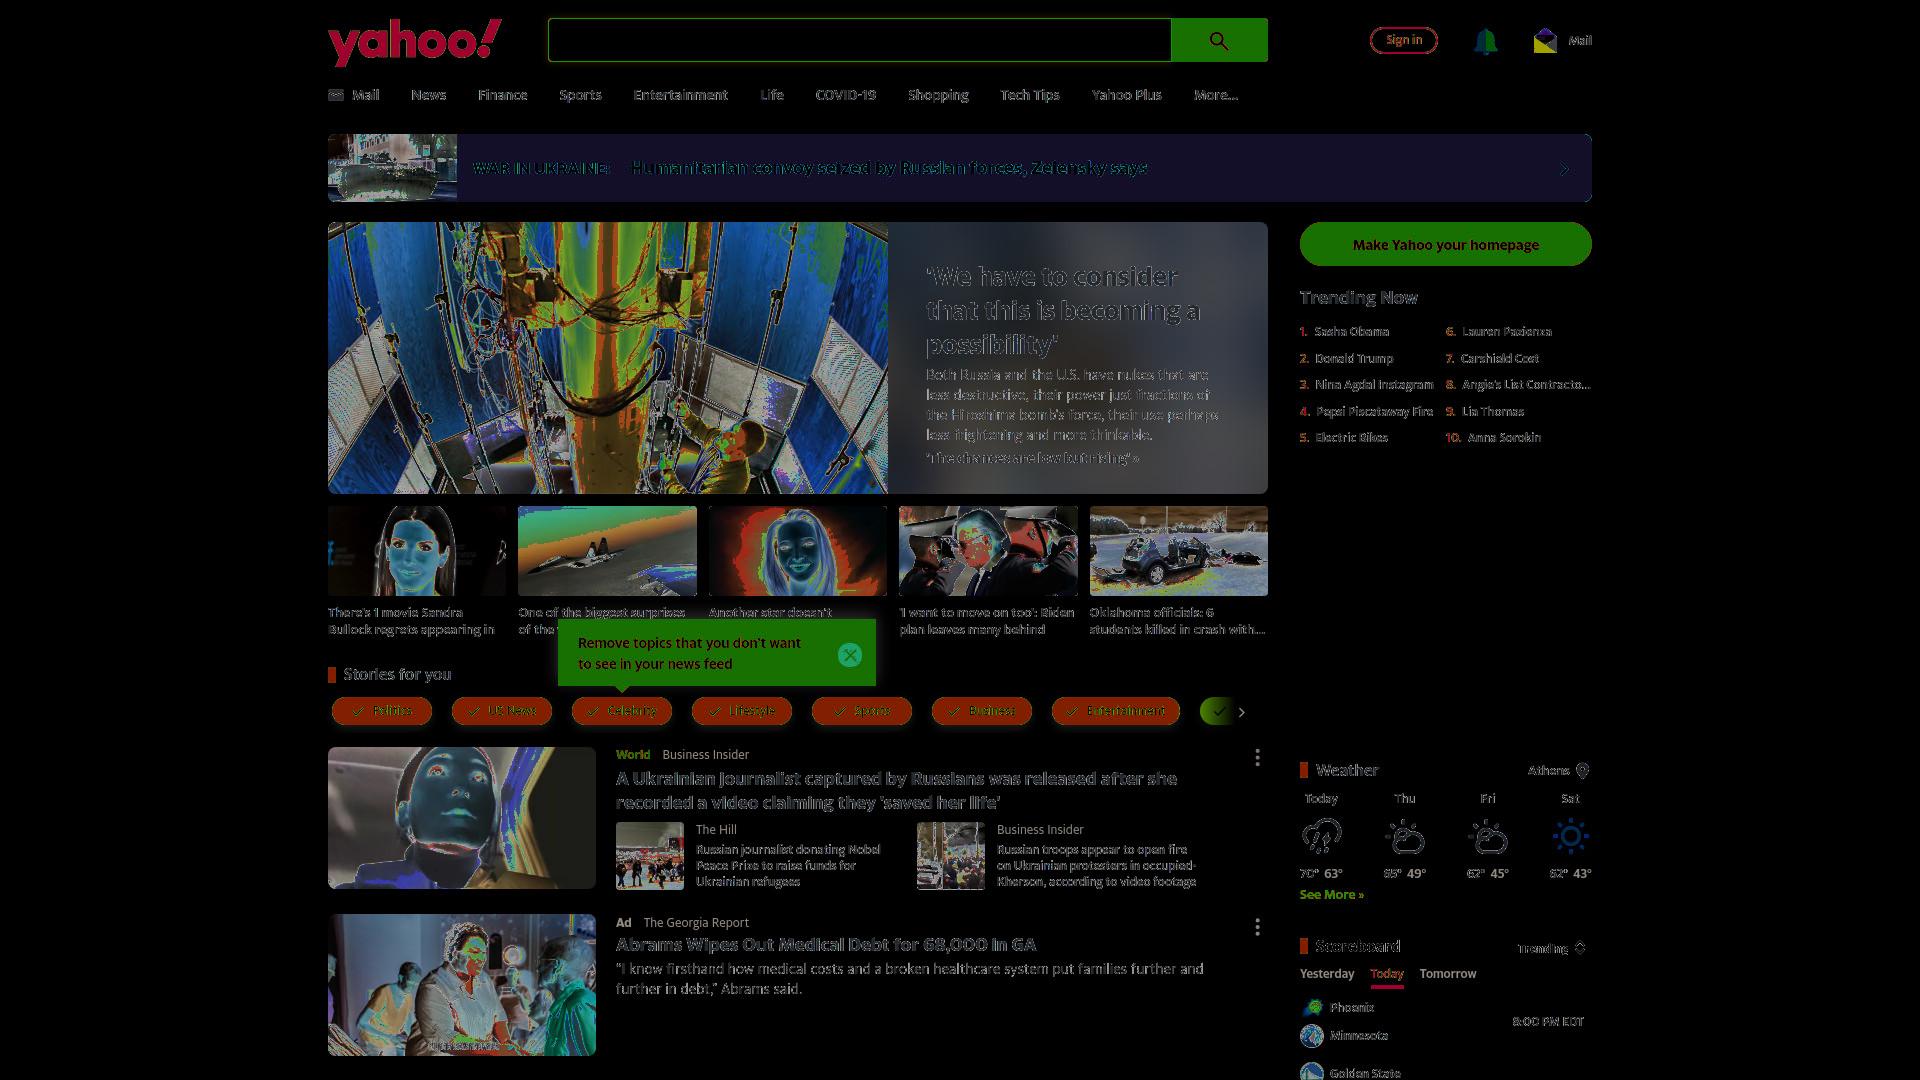Click the Sign in button
Viewport: 1920px width, 1080px height.
(1404, 40)
